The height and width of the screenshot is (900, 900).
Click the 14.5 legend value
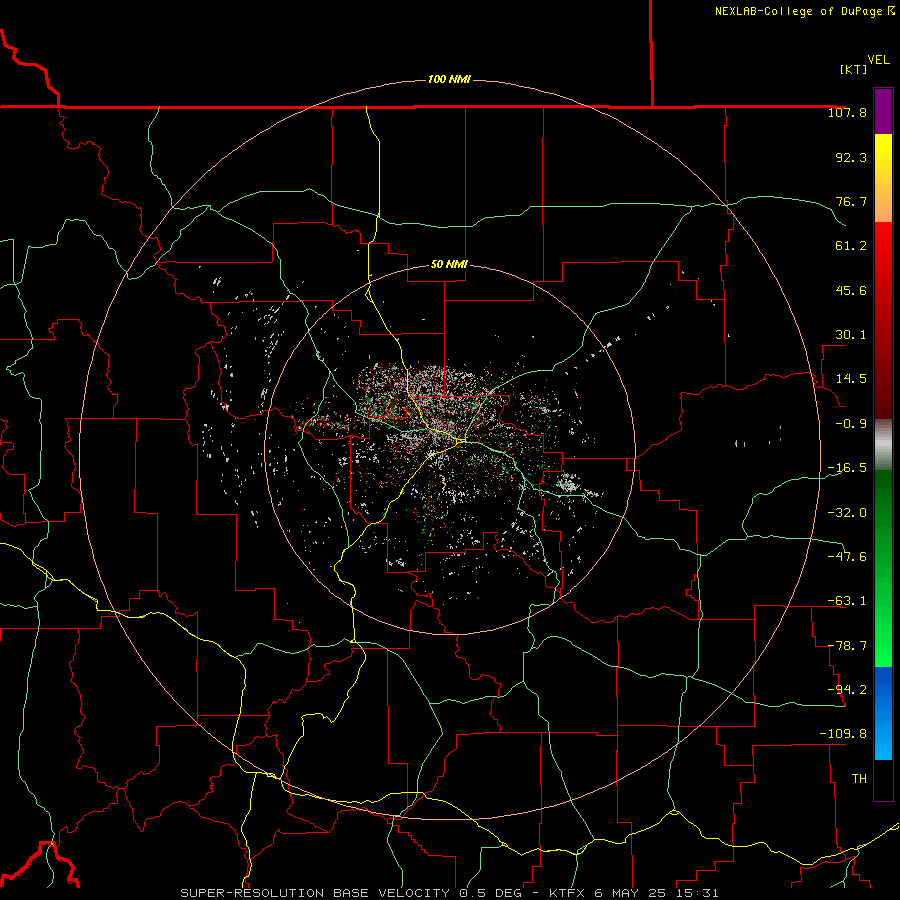pos(851,379)
